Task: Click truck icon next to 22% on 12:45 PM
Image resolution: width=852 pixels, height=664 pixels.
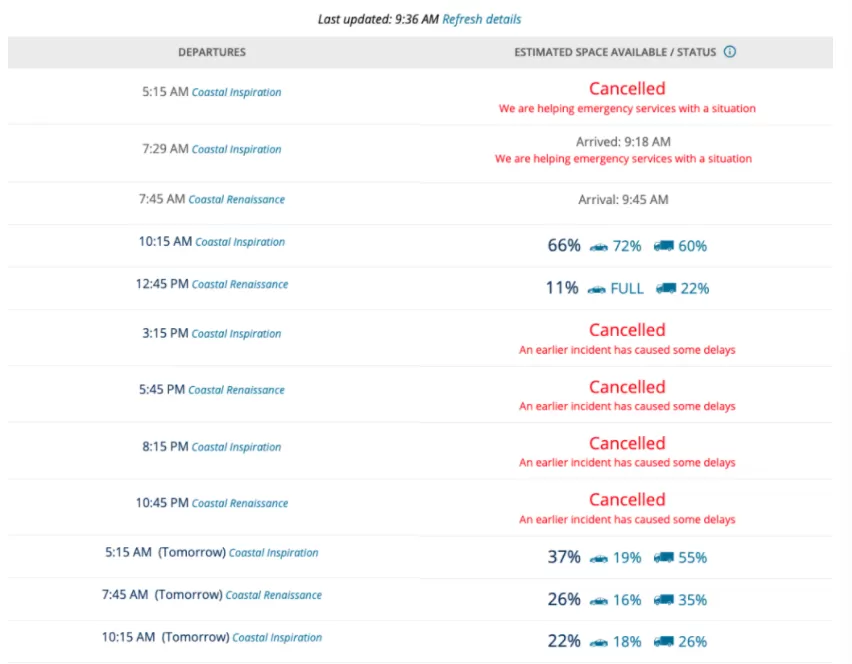Action: coord(666,288)
